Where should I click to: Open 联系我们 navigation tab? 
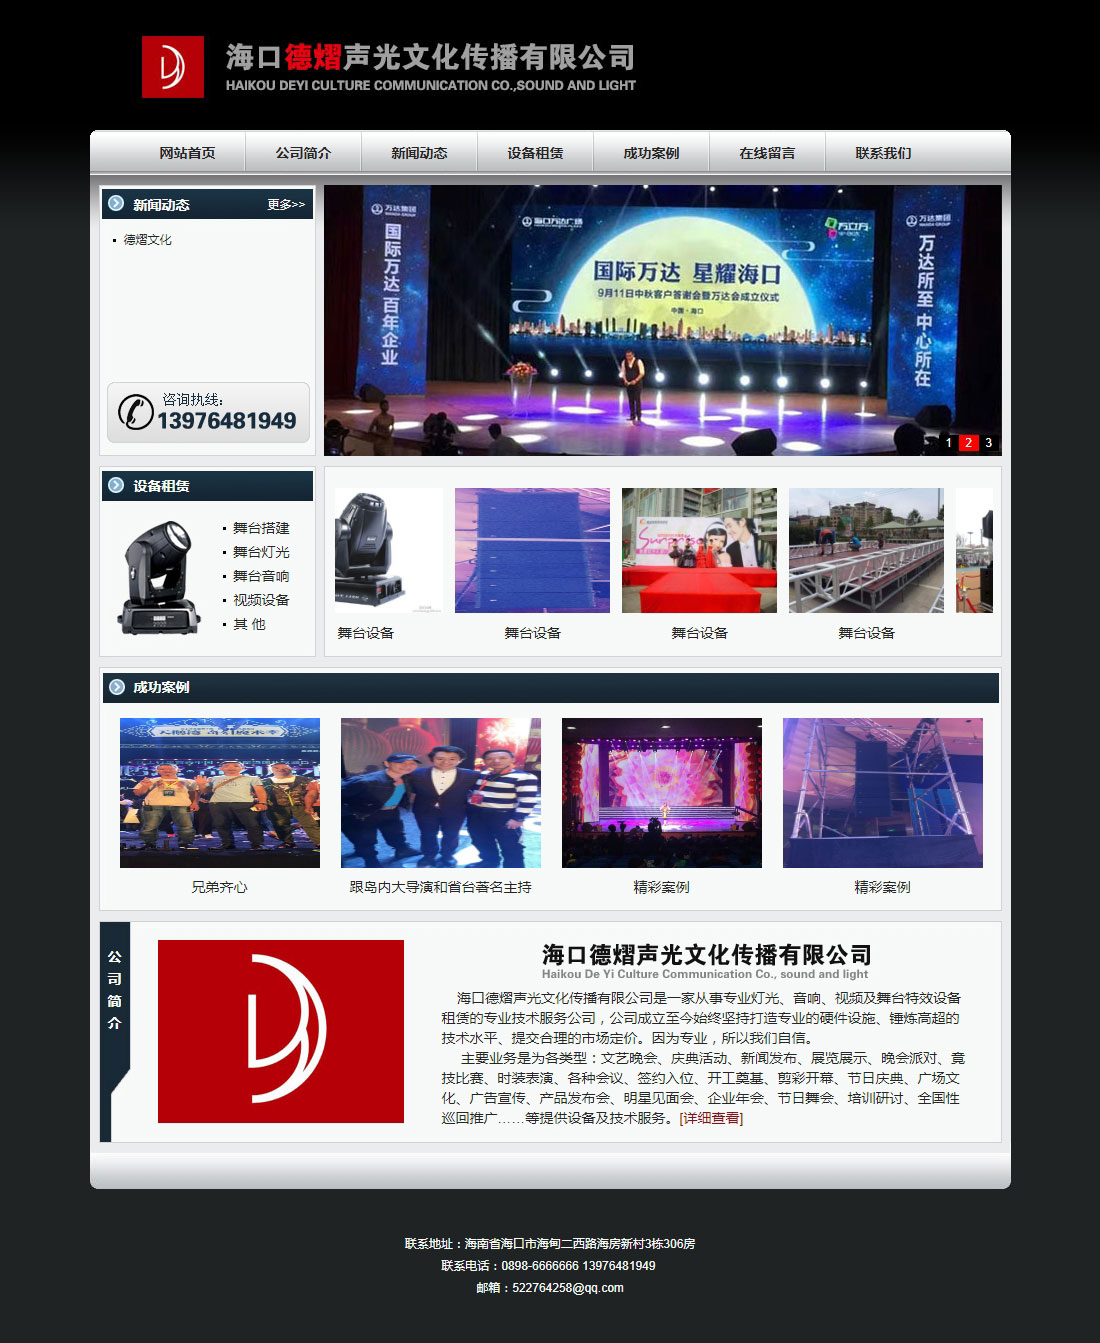click(x=883, y=153)
